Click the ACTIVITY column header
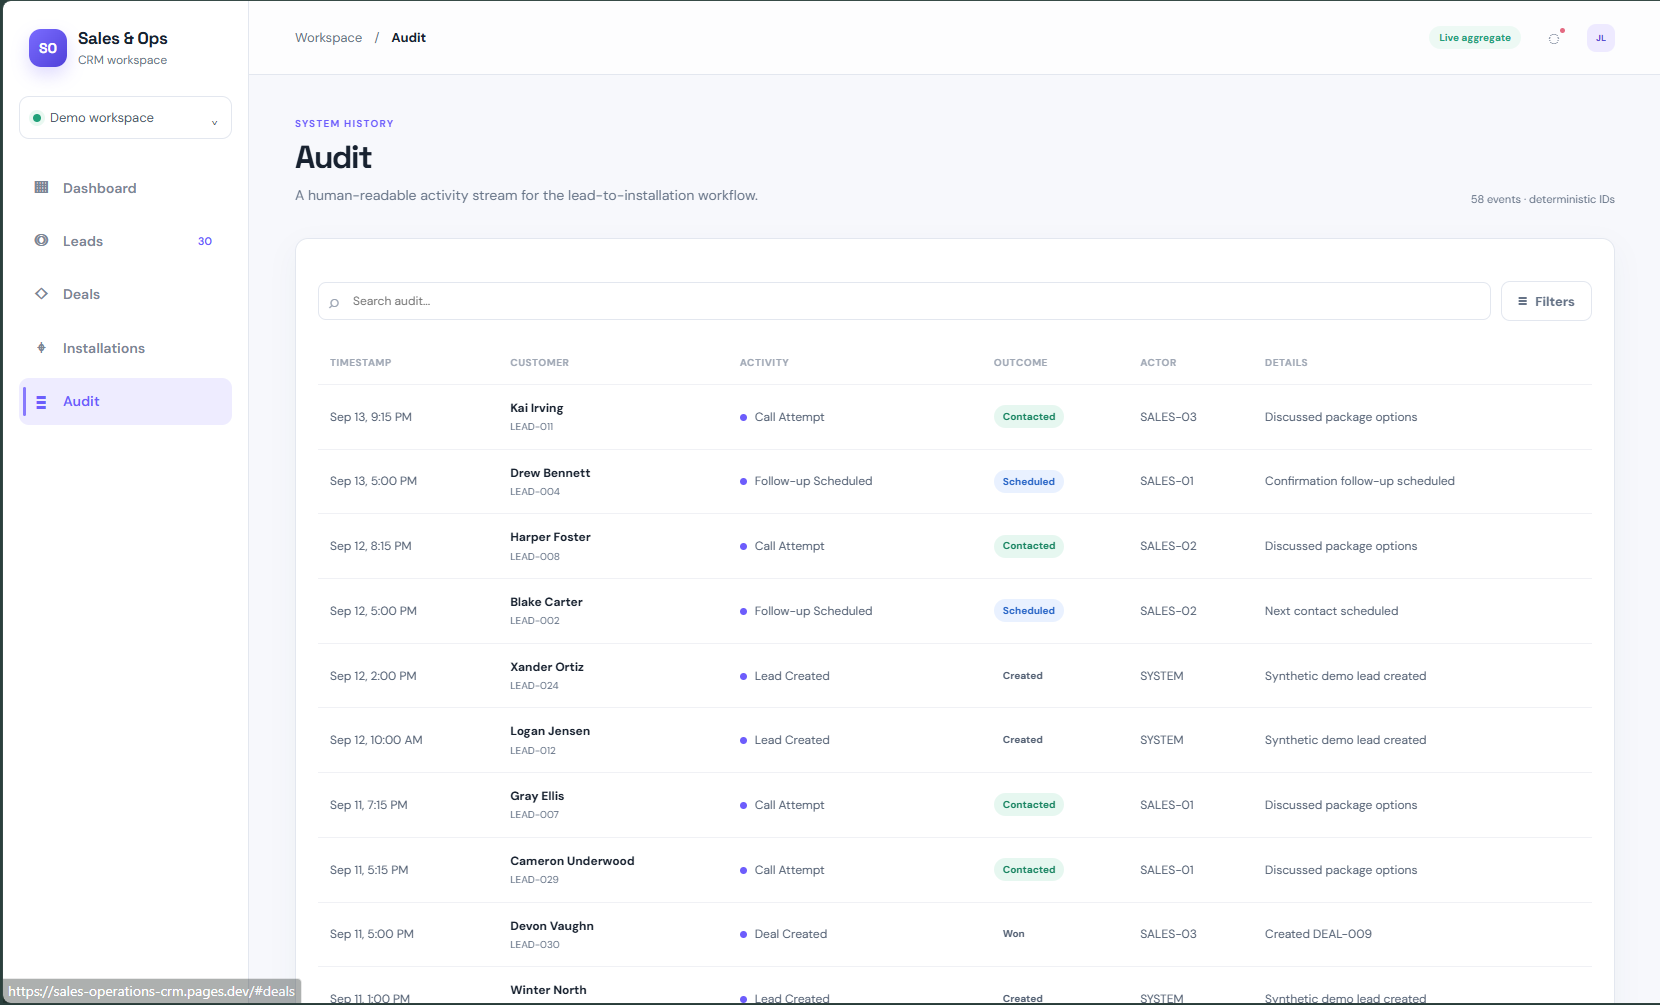The width and height of the screenshot is (1660, 1005). pyautogui.click(x=764, y=363)
